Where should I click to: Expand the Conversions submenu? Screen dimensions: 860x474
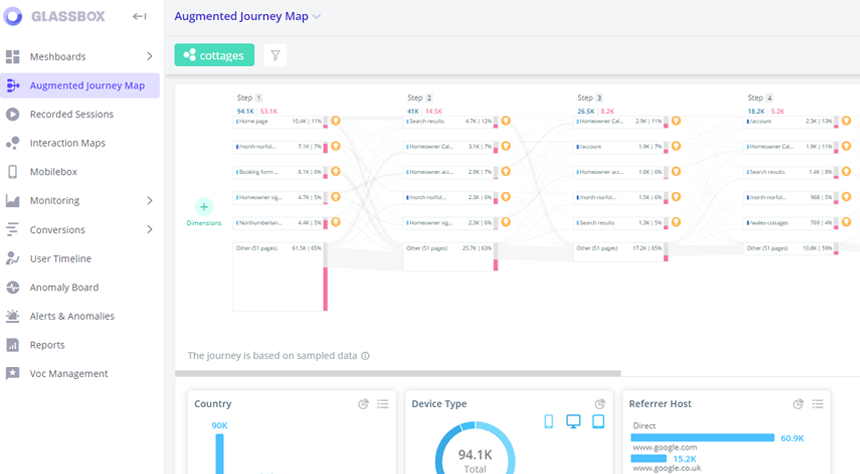pyautogui.click(x=150, y=230)
